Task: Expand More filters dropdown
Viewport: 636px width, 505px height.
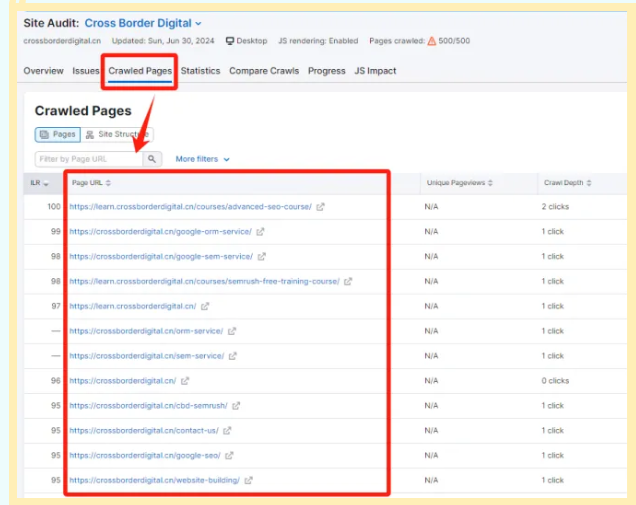Action: [x=202, y=159]
